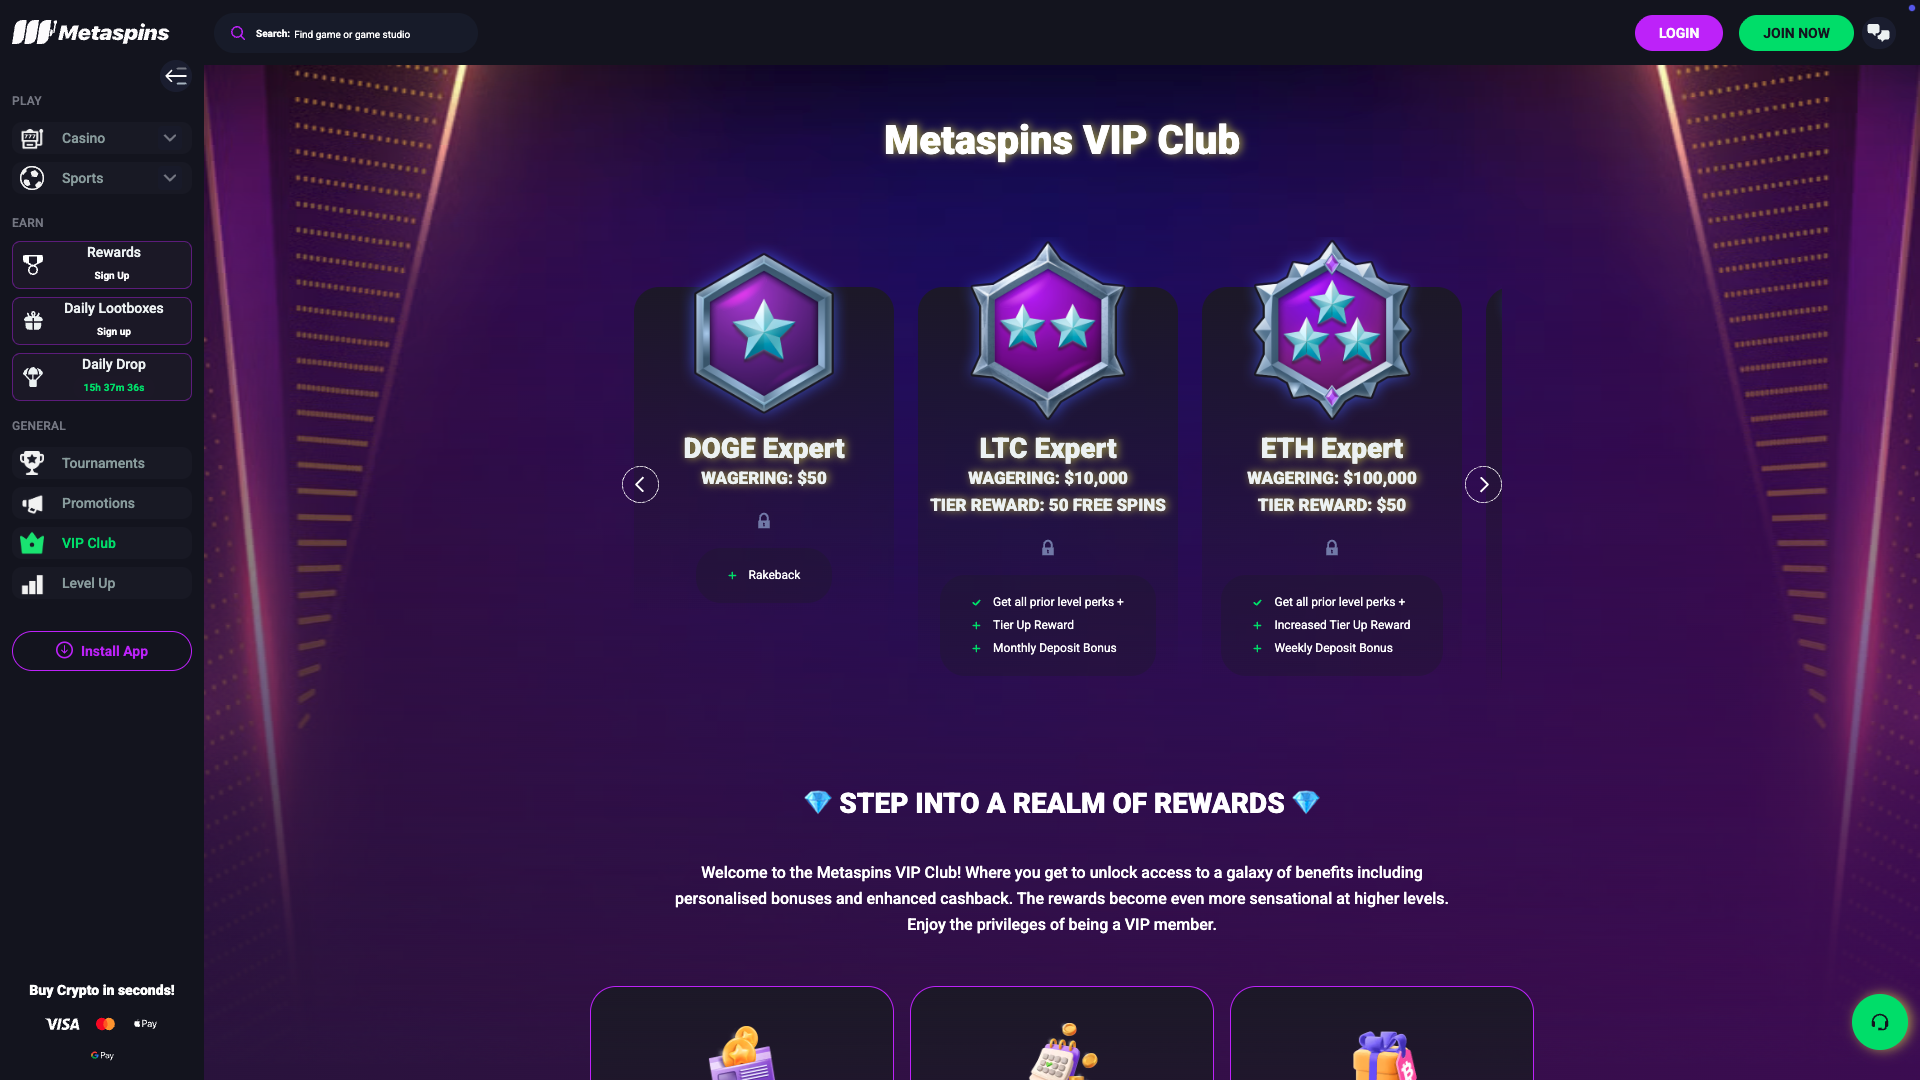Show previous VIP tier with left arrow
The width and height of the screenshot is (1920, 1080).
tap(640, 484)
